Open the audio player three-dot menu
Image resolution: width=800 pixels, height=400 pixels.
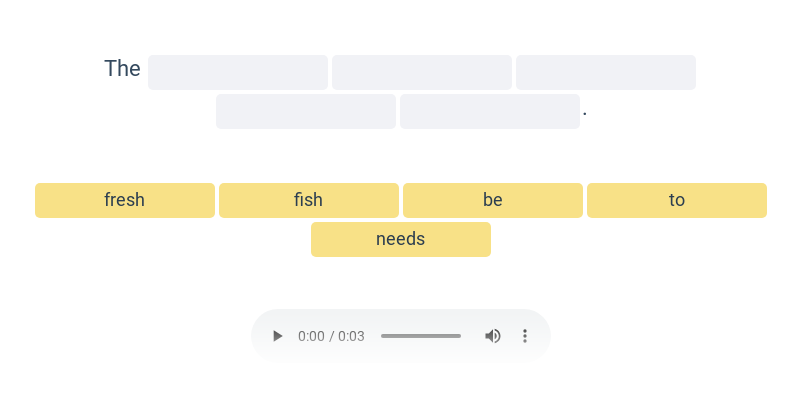pyautogui.click(x=524, y=336)
